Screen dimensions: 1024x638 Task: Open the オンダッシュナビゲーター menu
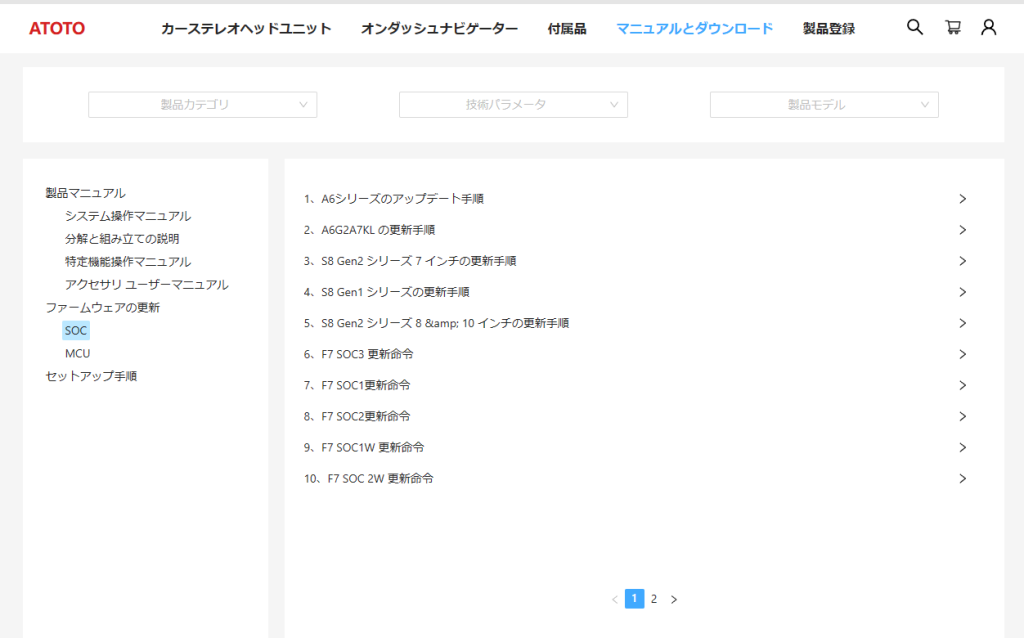[440, 29]
